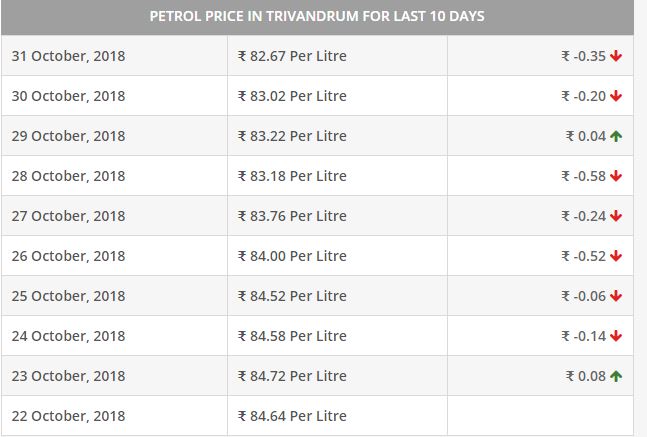Click red down arrow for 26 October

pyautogui.click(x=616, y=256)
